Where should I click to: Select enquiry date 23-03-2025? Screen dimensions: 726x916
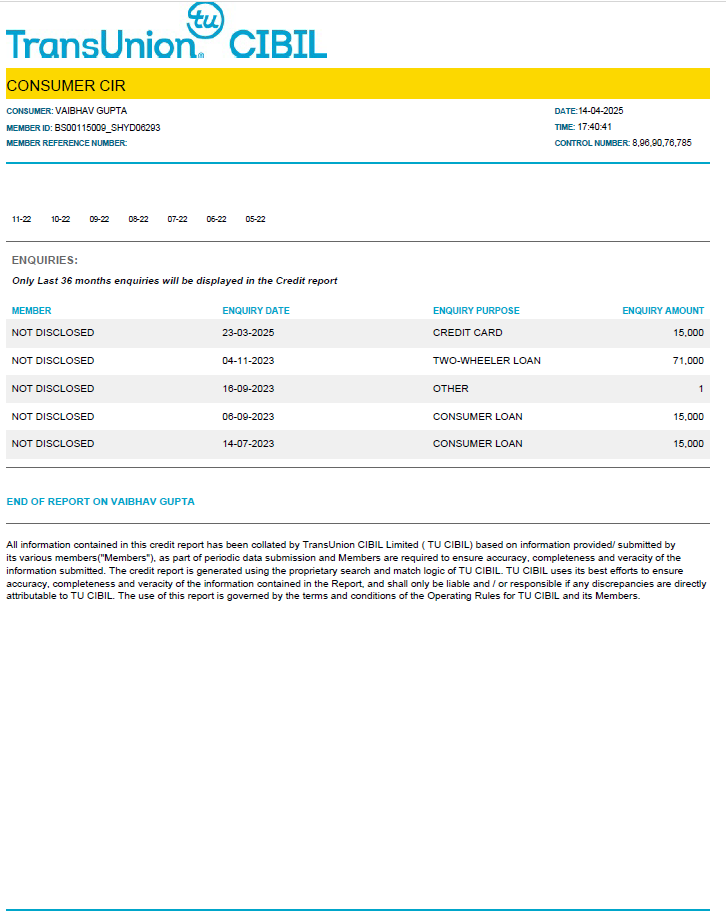point(248,332)
